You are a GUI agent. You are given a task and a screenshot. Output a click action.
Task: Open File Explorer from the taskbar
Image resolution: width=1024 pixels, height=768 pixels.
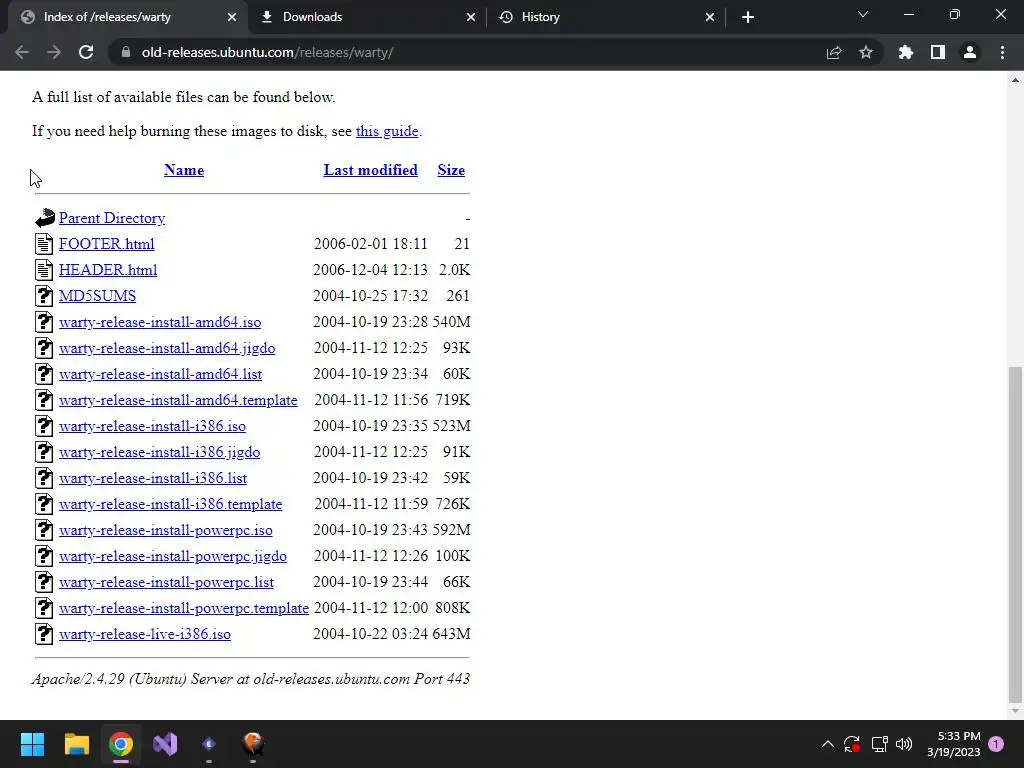[76, 744]
